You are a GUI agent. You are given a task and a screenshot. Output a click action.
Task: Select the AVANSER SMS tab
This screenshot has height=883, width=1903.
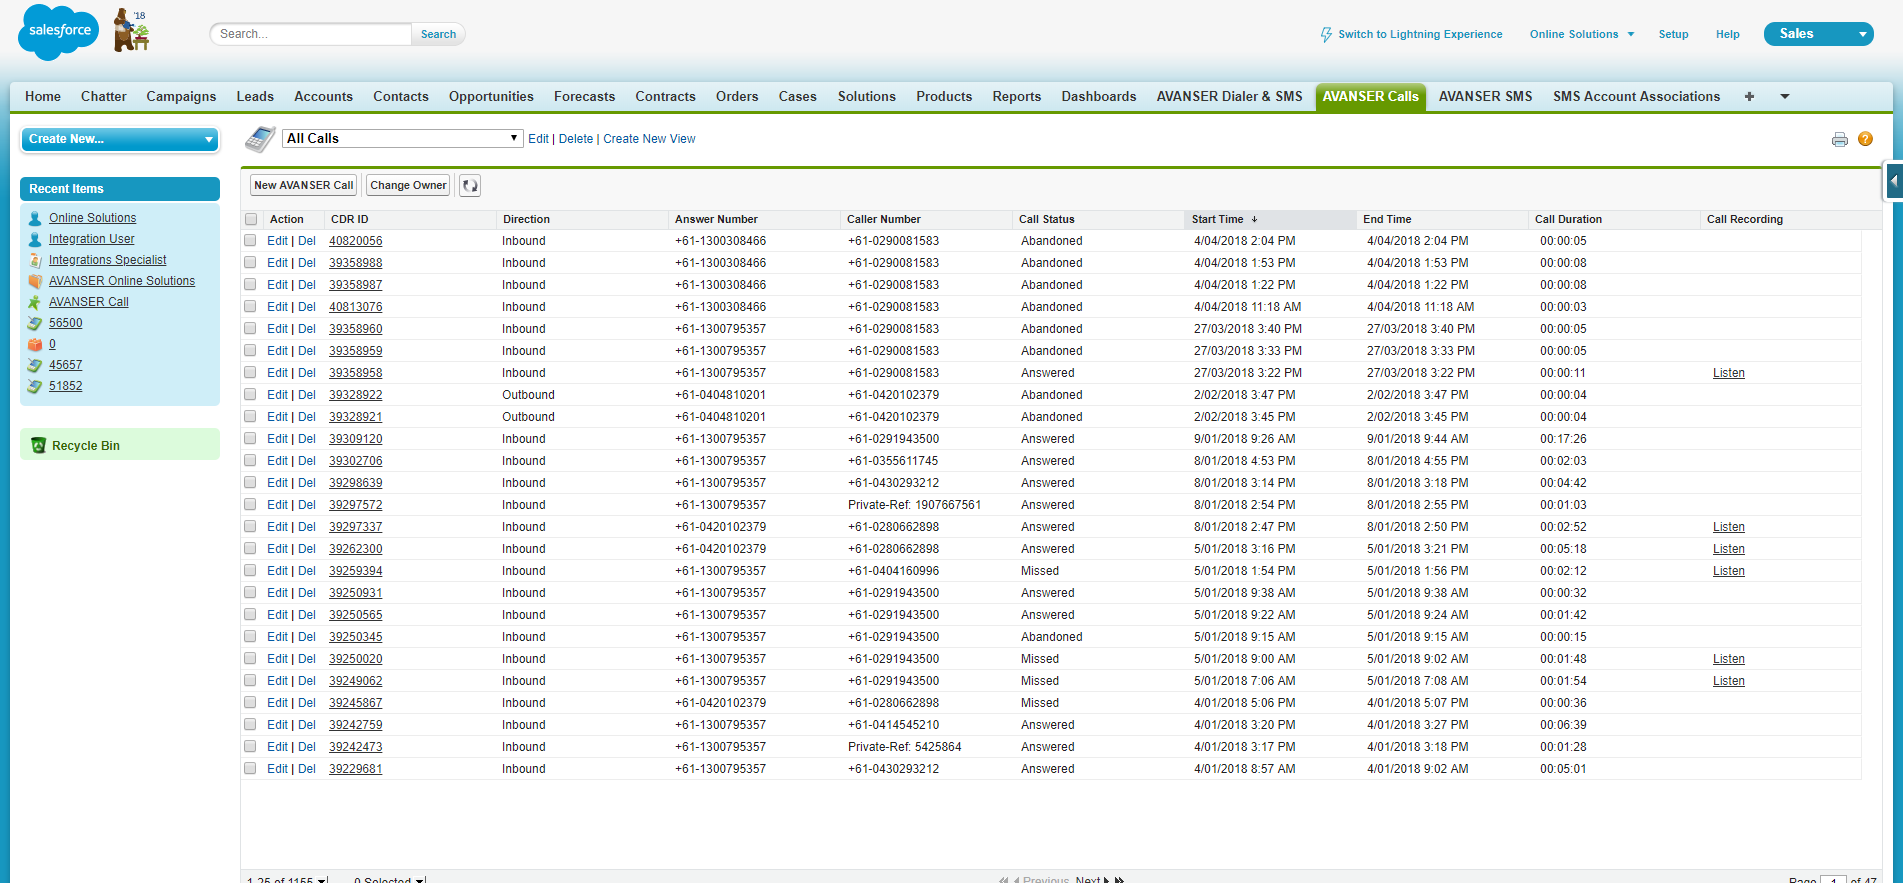tap(1486, 96)
